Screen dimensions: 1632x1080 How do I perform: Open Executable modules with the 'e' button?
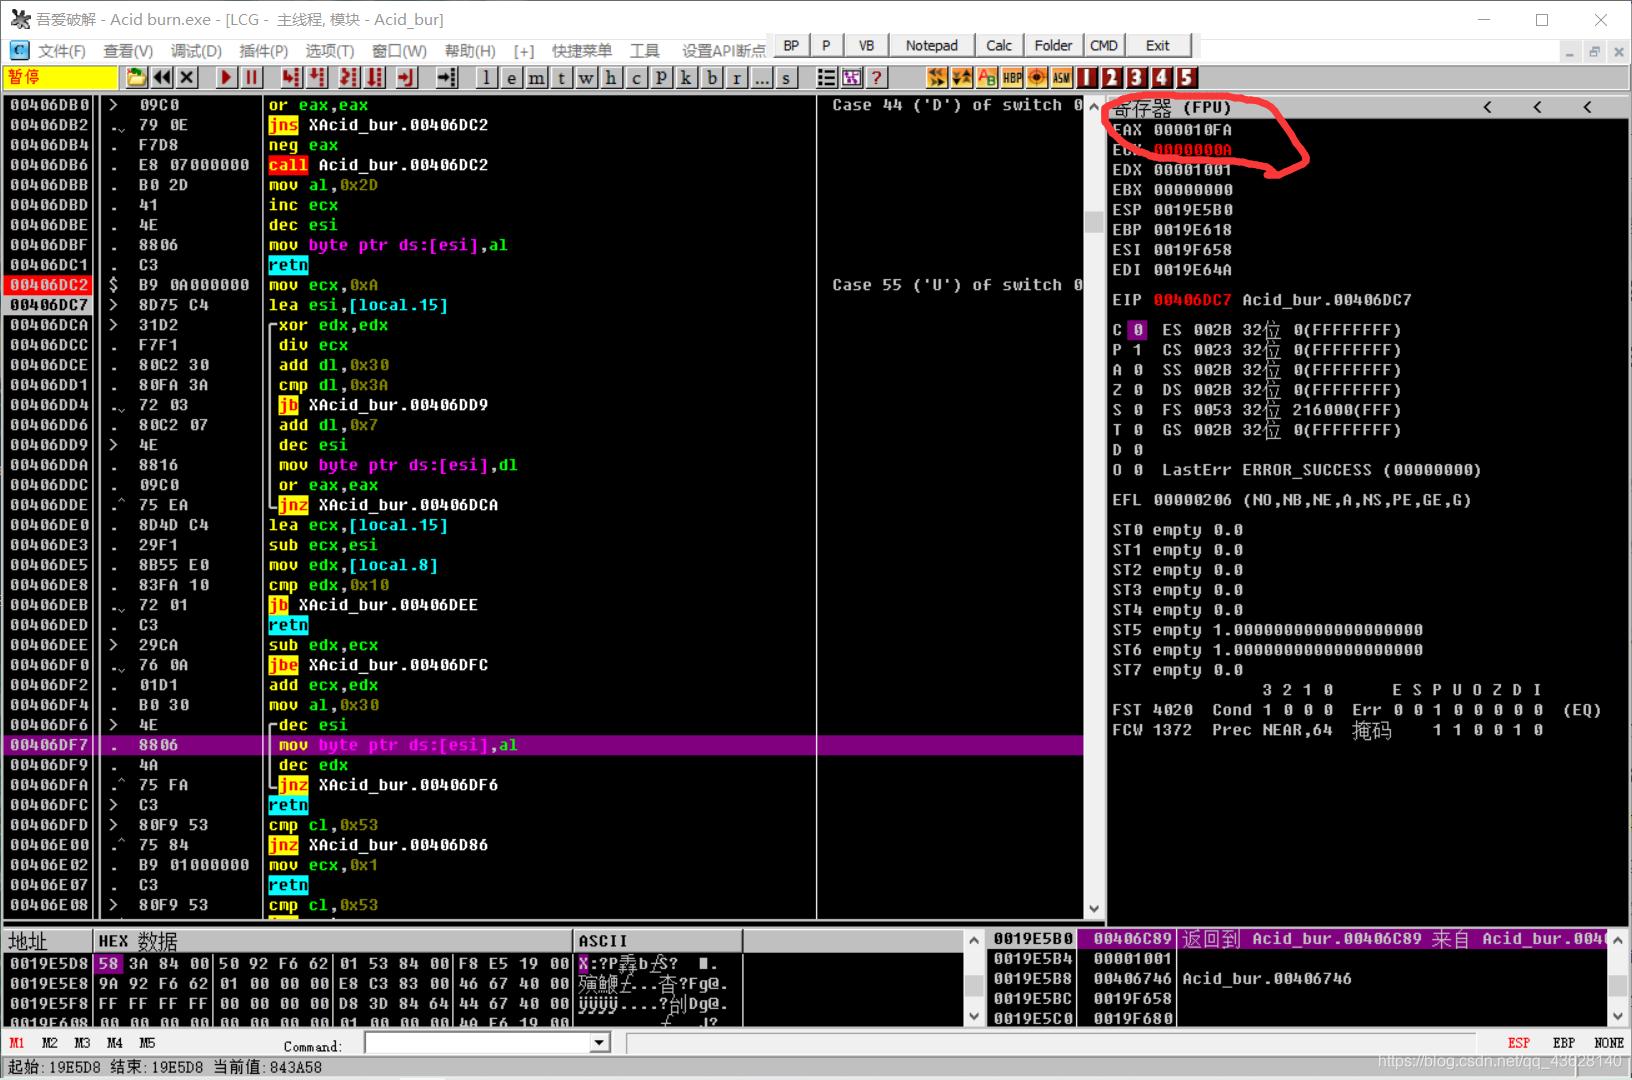pos(511,77)
